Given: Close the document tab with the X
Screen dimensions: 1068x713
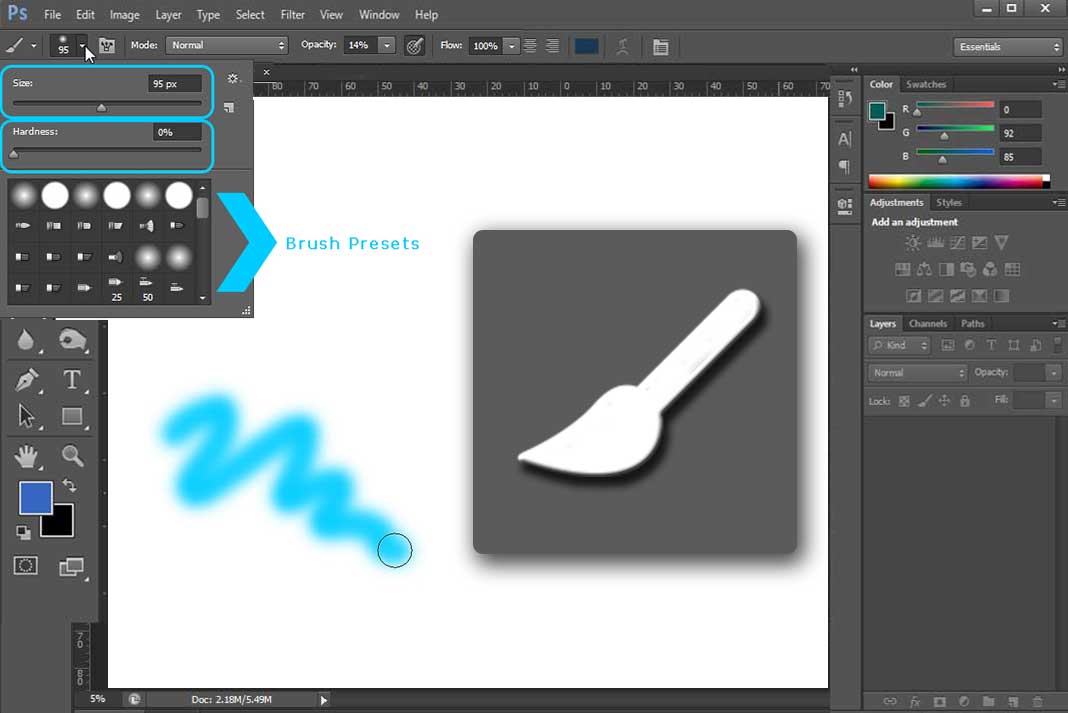Looking at the screenshot, I should [266, 72].
